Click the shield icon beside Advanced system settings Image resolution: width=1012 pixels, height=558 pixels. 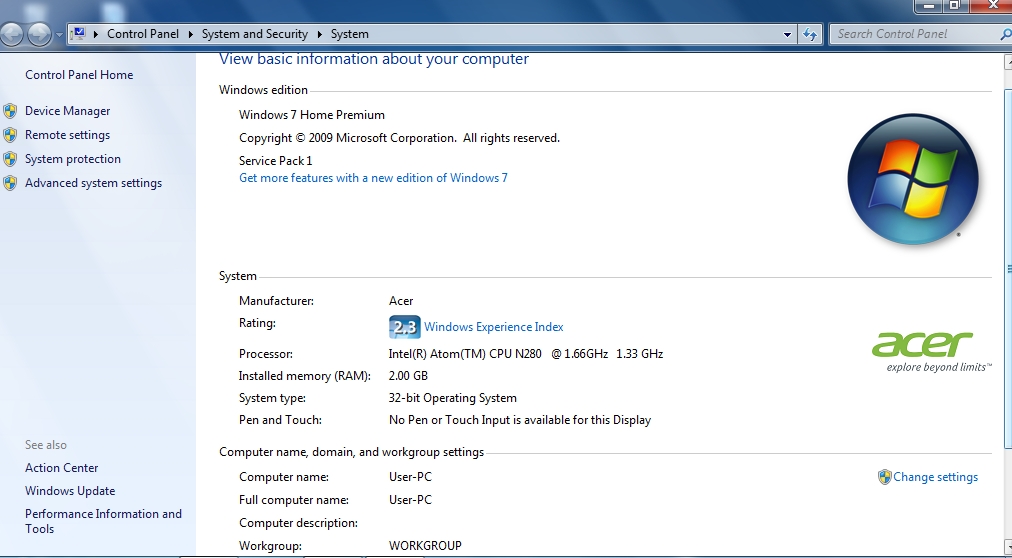point(10,183)
